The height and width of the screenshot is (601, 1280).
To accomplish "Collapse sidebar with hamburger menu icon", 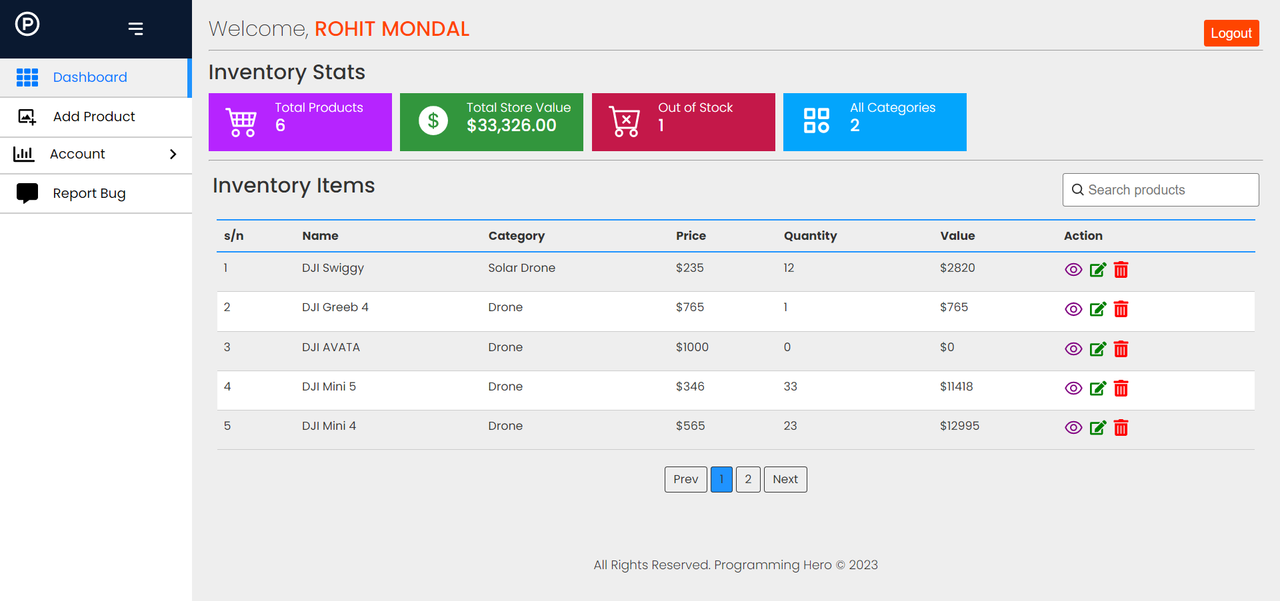I will 136,29.
